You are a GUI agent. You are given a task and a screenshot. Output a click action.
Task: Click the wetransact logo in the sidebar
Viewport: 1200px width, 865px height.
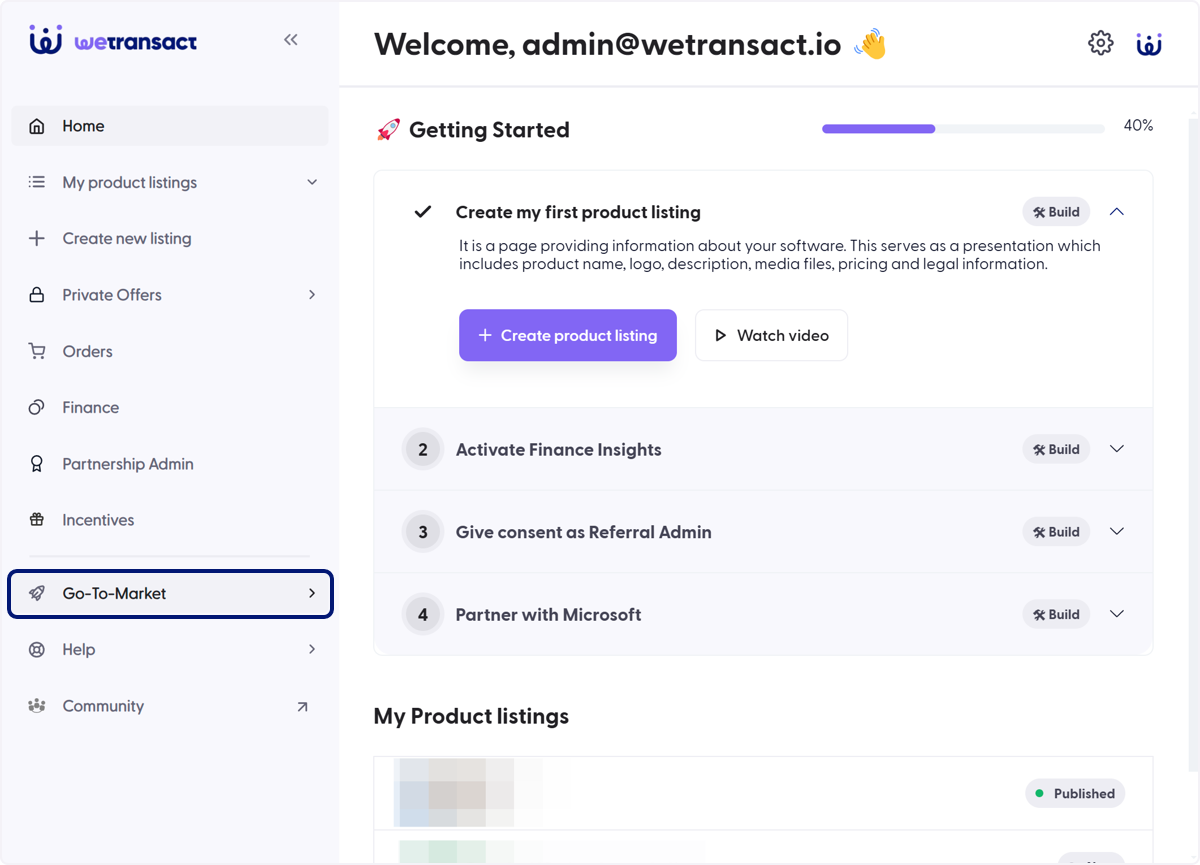pyautogui.click(x=113, y=41)
